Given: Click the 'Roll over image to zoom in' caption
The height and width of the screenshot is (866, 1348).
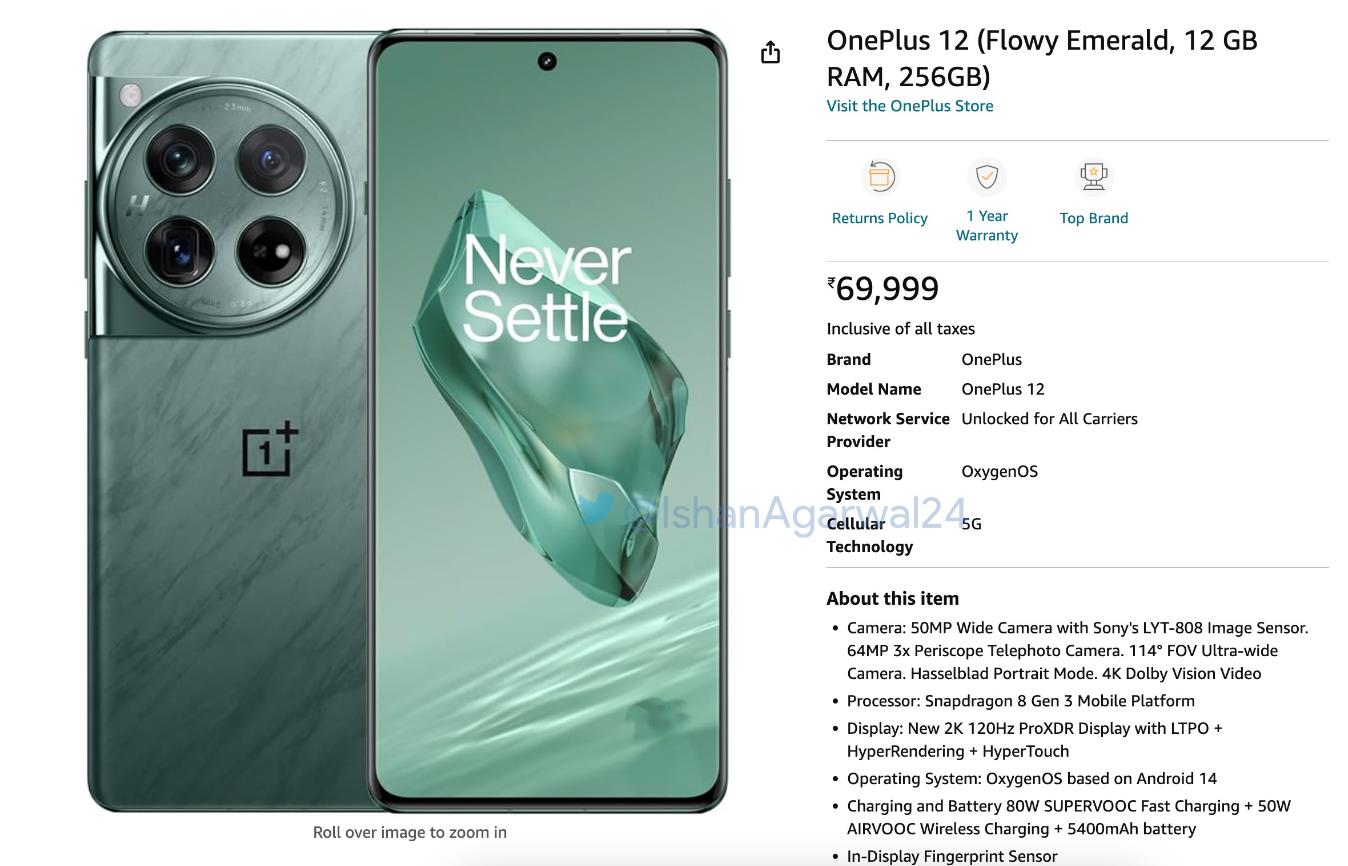Looking at the screenshot, I should pyautogui.click(x=410, y=832).
